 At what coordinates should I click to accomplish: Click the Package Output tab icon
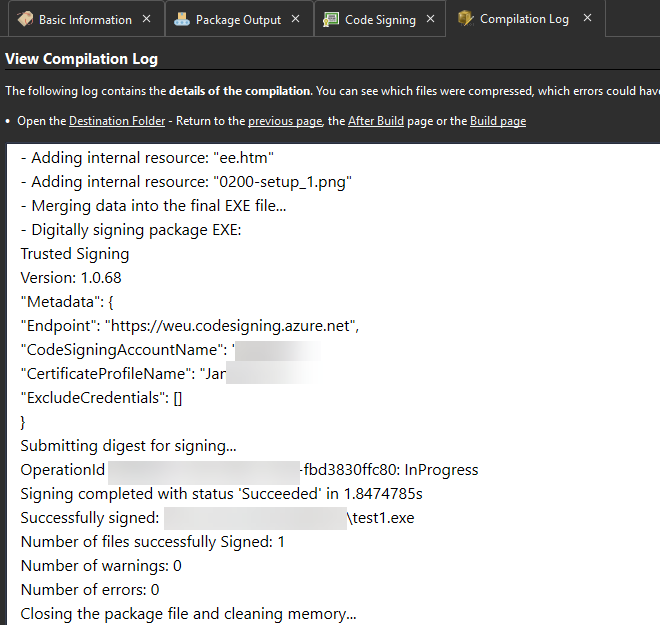click(x=181, y=19)
